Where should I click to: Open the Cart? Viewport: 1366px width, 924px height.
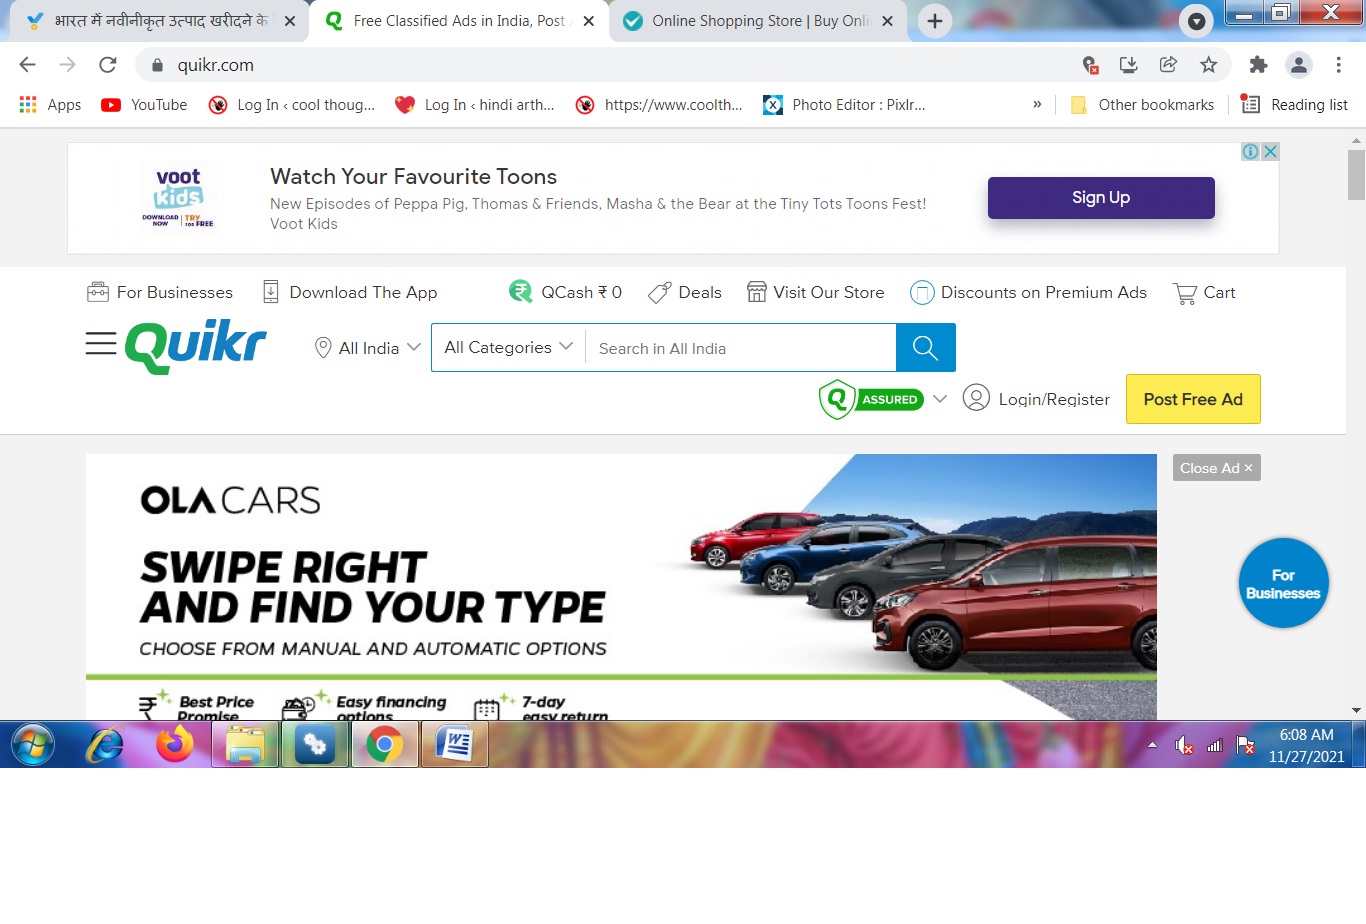coord(1204,293)
